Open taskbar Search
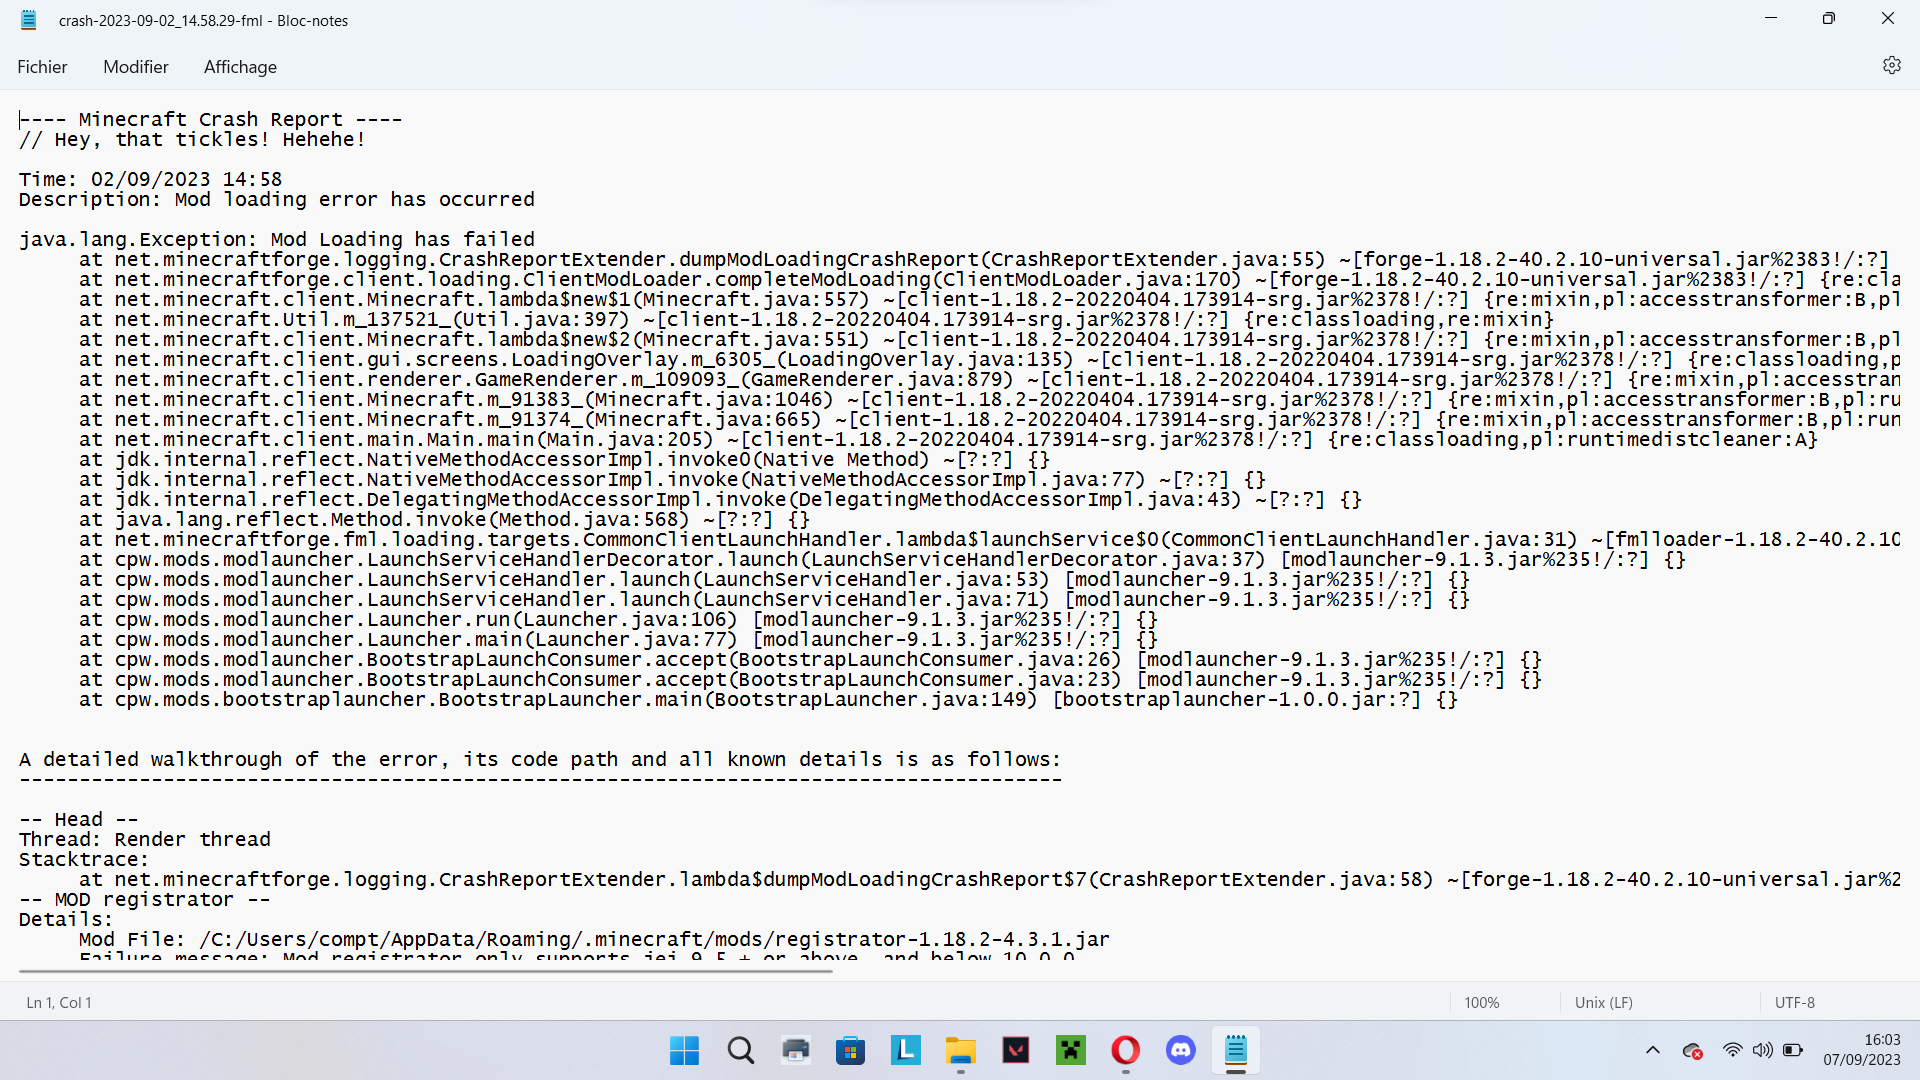1920x1080 pixels. click(x=741, y=1050)
